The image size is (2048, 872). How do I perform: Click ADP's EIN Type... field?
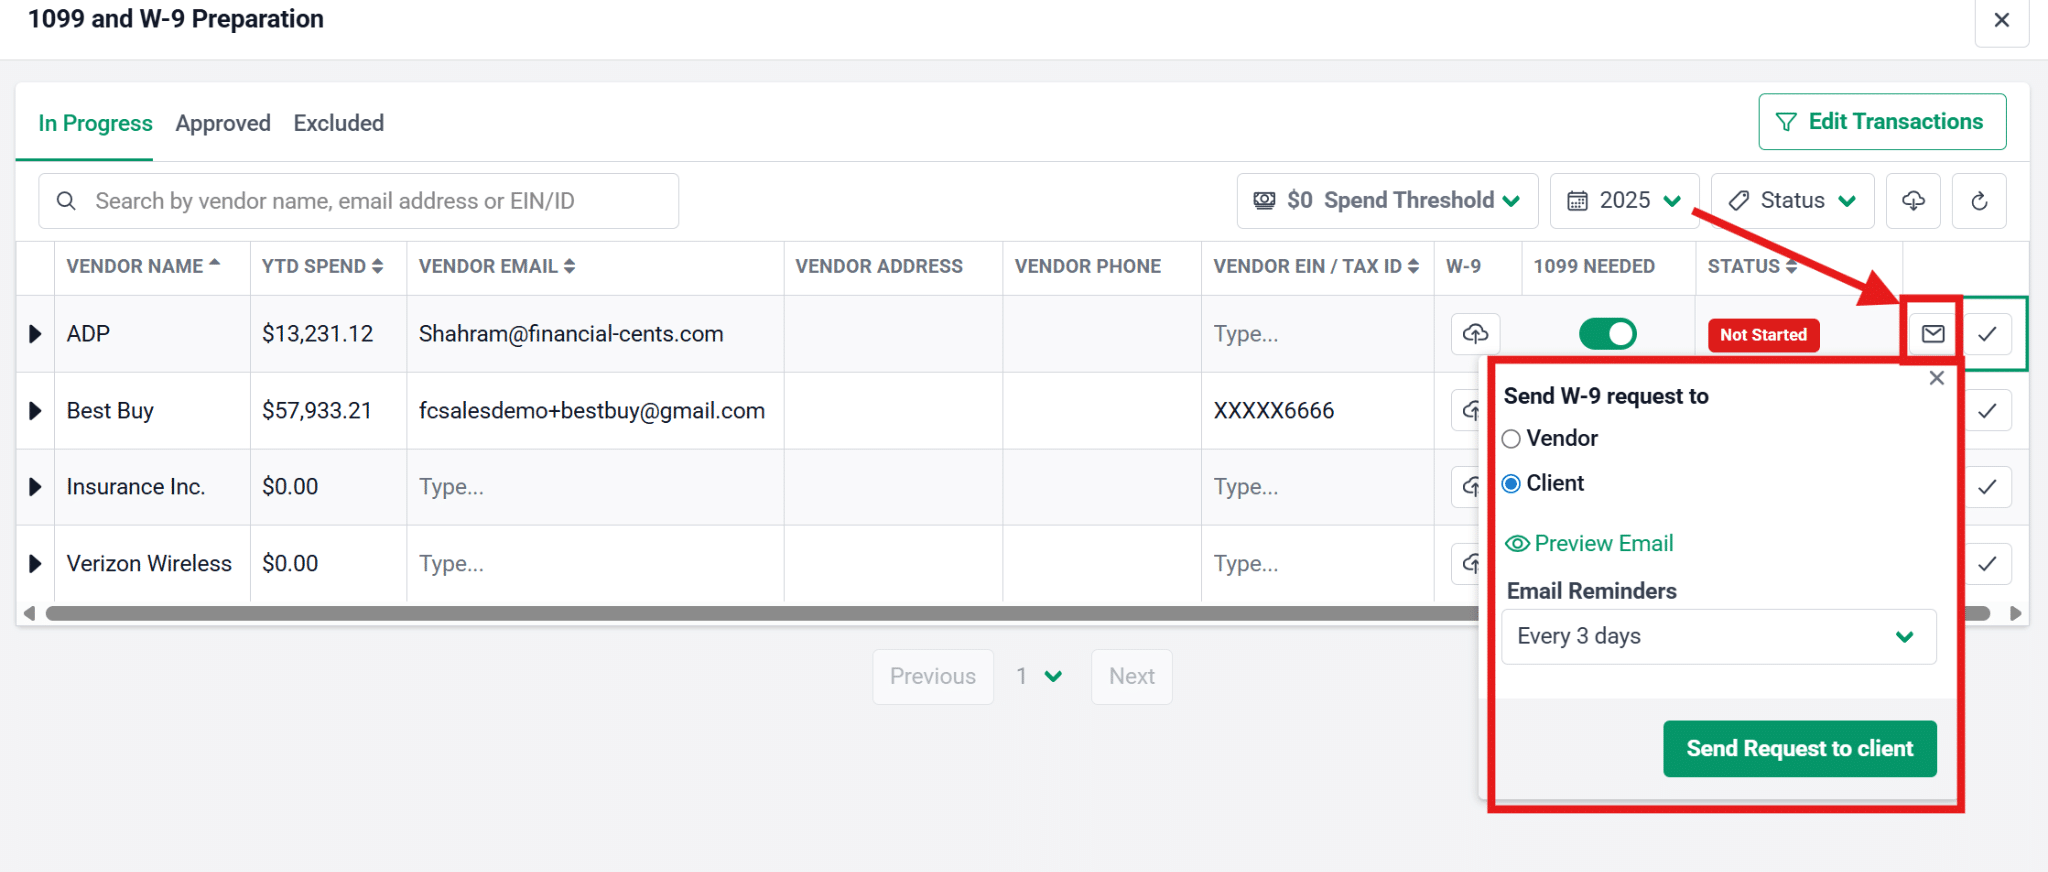pos(1317,334)
